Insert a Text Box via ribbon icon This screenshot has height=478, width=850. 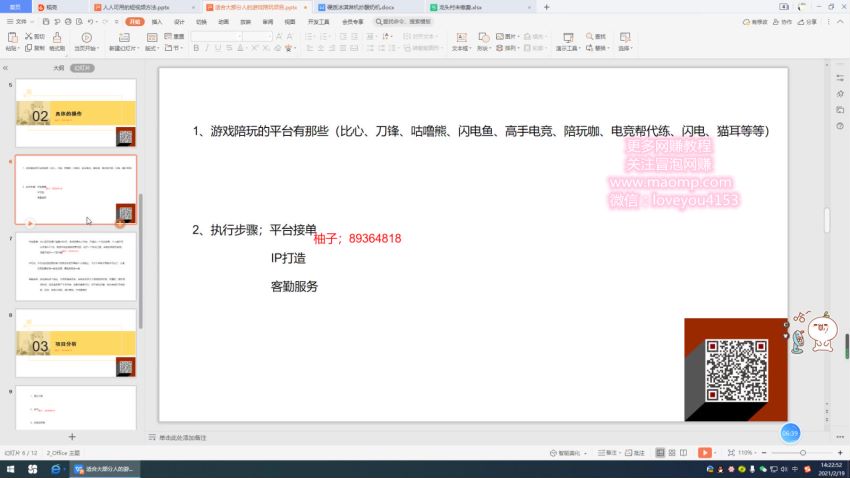[x=461, y=37]
